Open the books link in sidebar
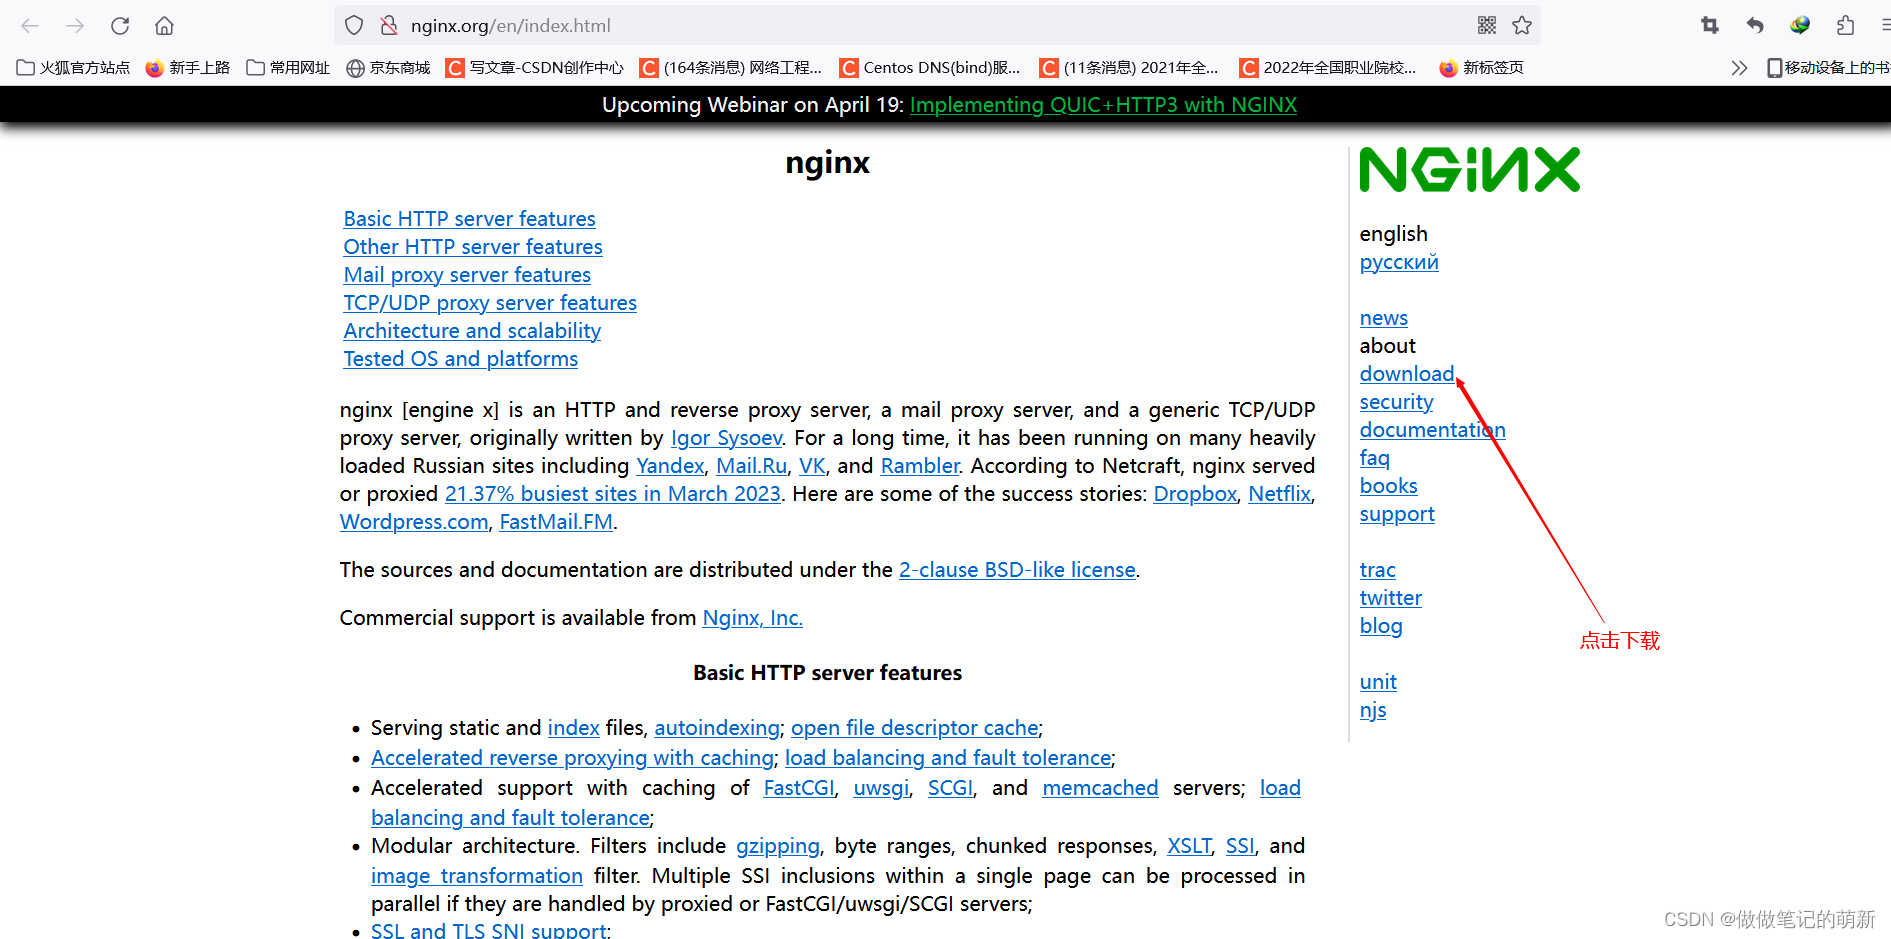This screenshot has width=1891, height=939. 1389,486
